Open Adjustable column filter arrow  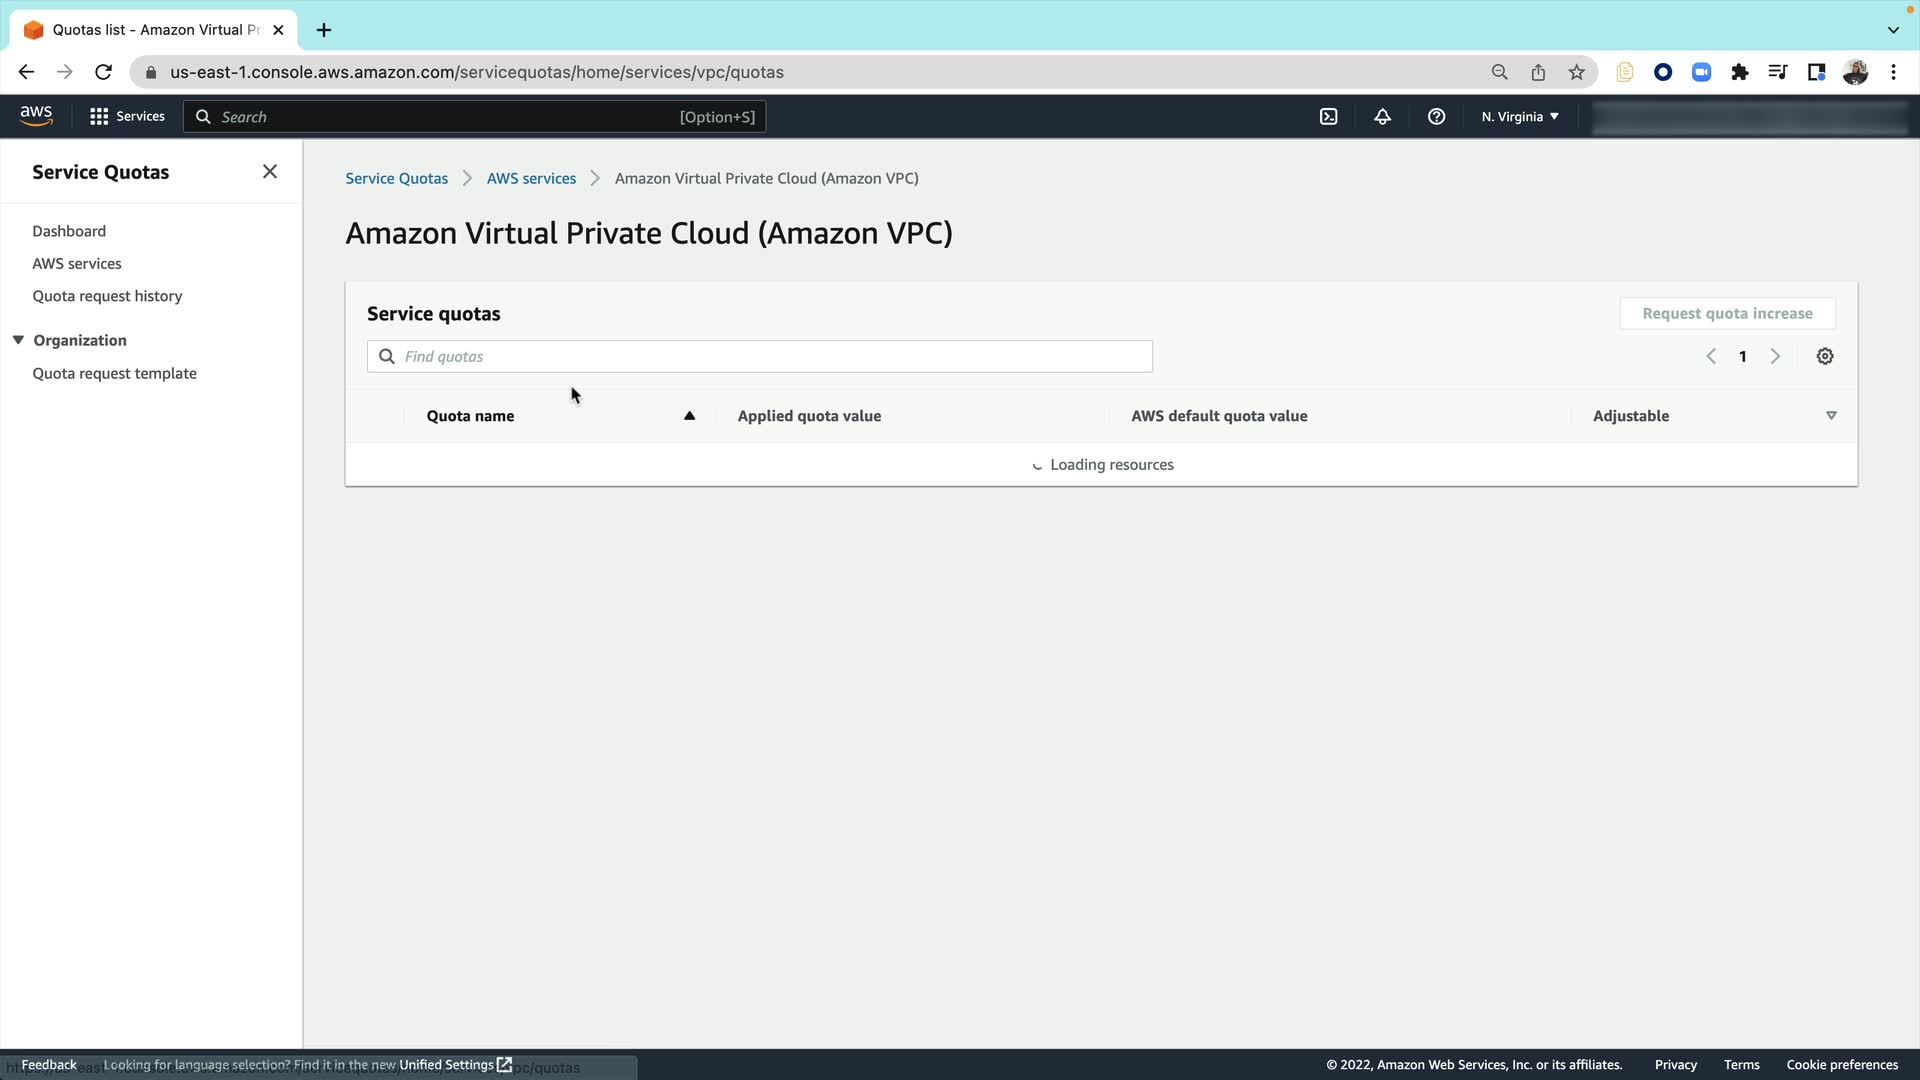point(1831,416)
